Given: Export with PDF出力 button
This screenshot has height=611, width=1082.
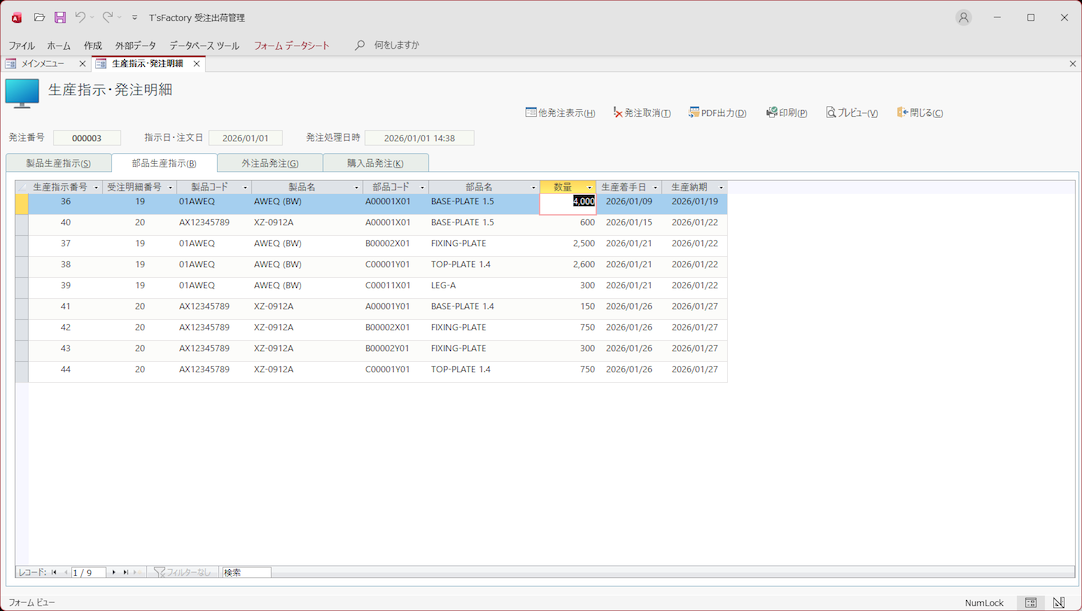Looking at the screenshot, I should tap(717, 113).
